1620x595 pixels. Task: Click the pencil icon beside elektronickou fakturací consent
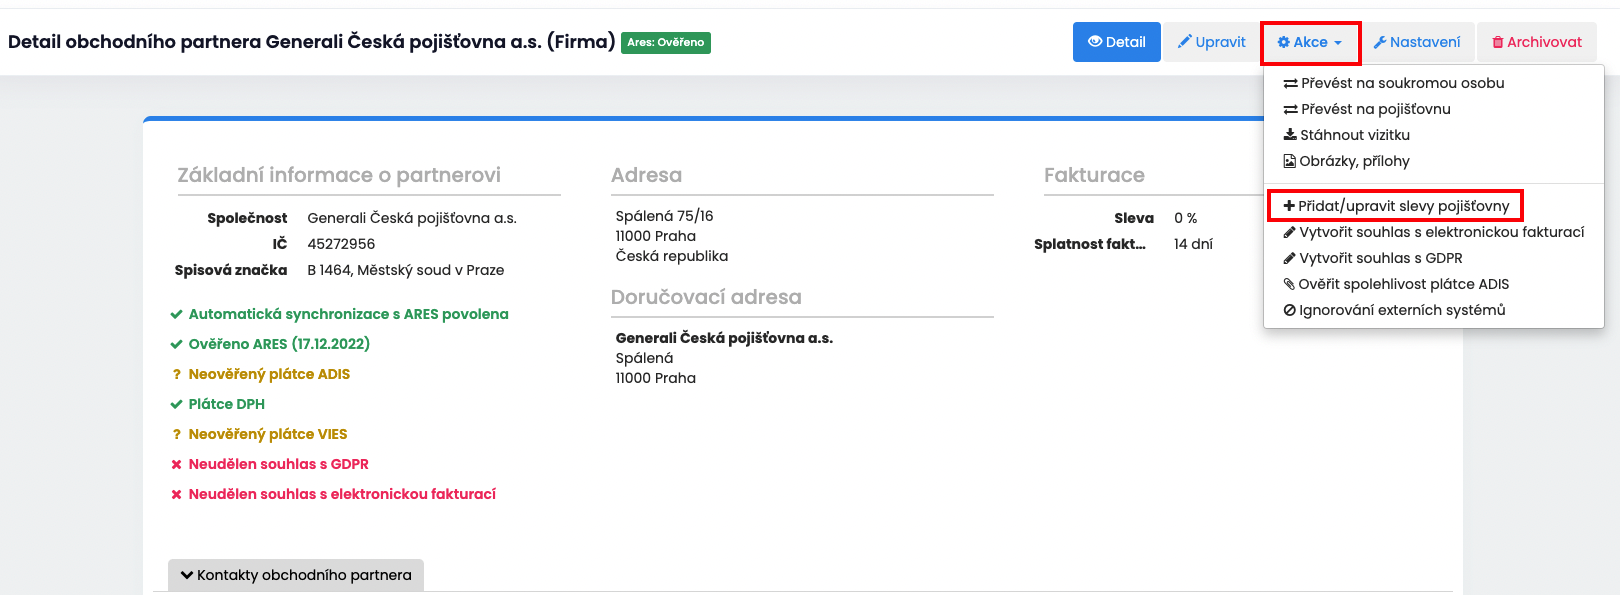tap(1290, 232)
